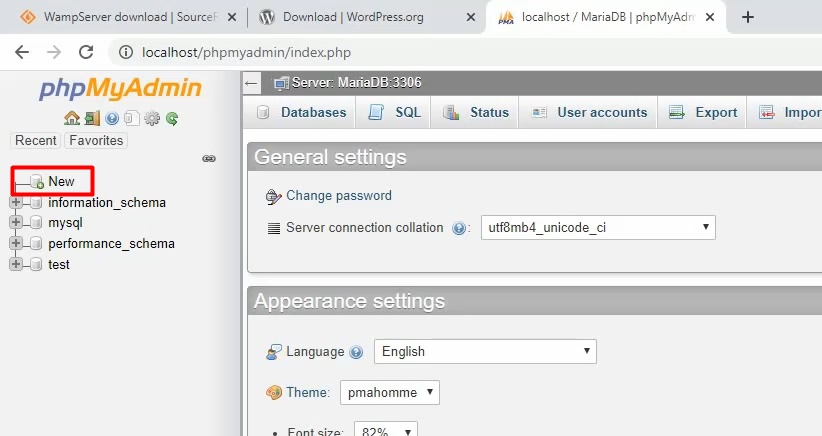Click the Change password key icon
This screenshot has width=822, height=436.
tap(273, 196)
